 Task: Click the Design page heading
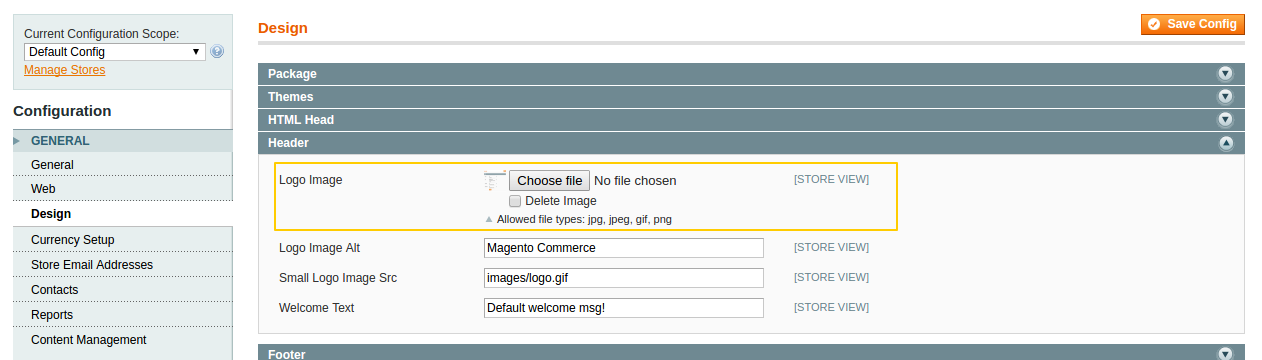pos(283,28)
